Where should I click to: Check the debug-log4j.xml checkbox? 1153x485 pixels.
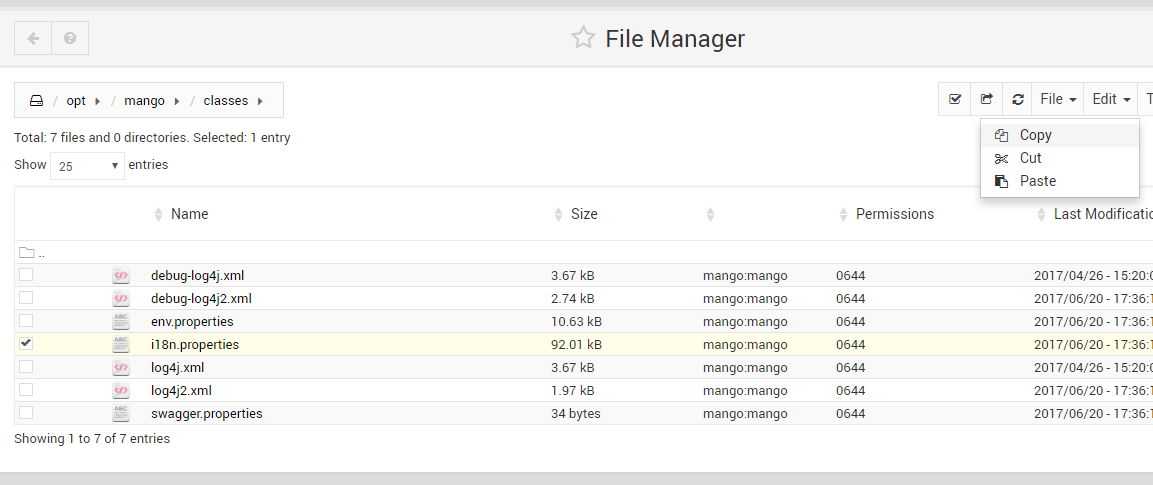click(26, 274)
